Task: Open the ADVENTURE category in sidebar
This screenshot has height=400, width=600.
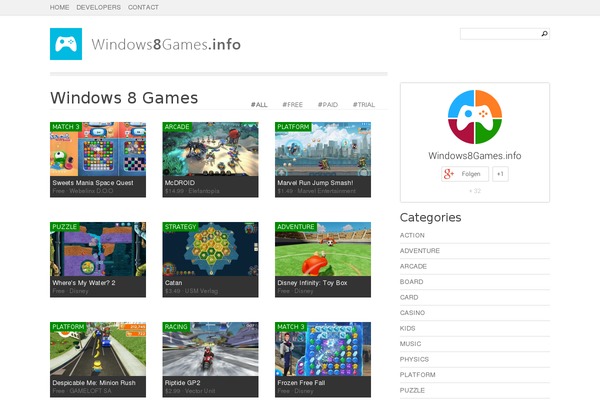Action: [x=420, y=251]
